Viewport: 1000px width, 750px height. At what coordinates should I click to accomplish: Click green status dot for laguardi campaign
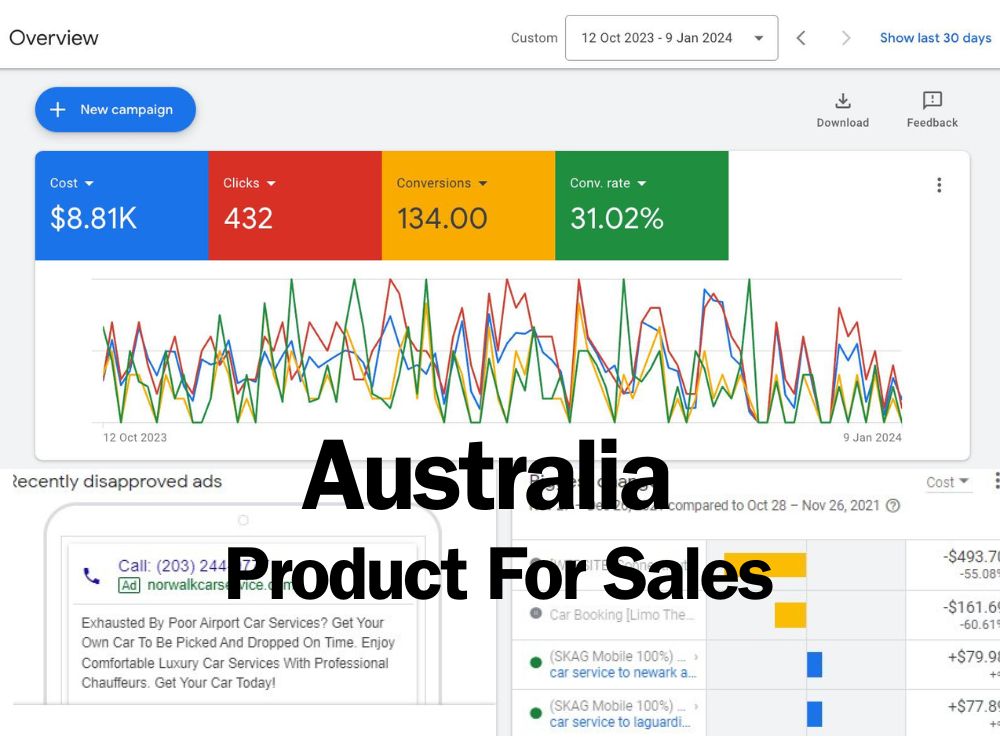pyautogui.click(x=536, y=712)
